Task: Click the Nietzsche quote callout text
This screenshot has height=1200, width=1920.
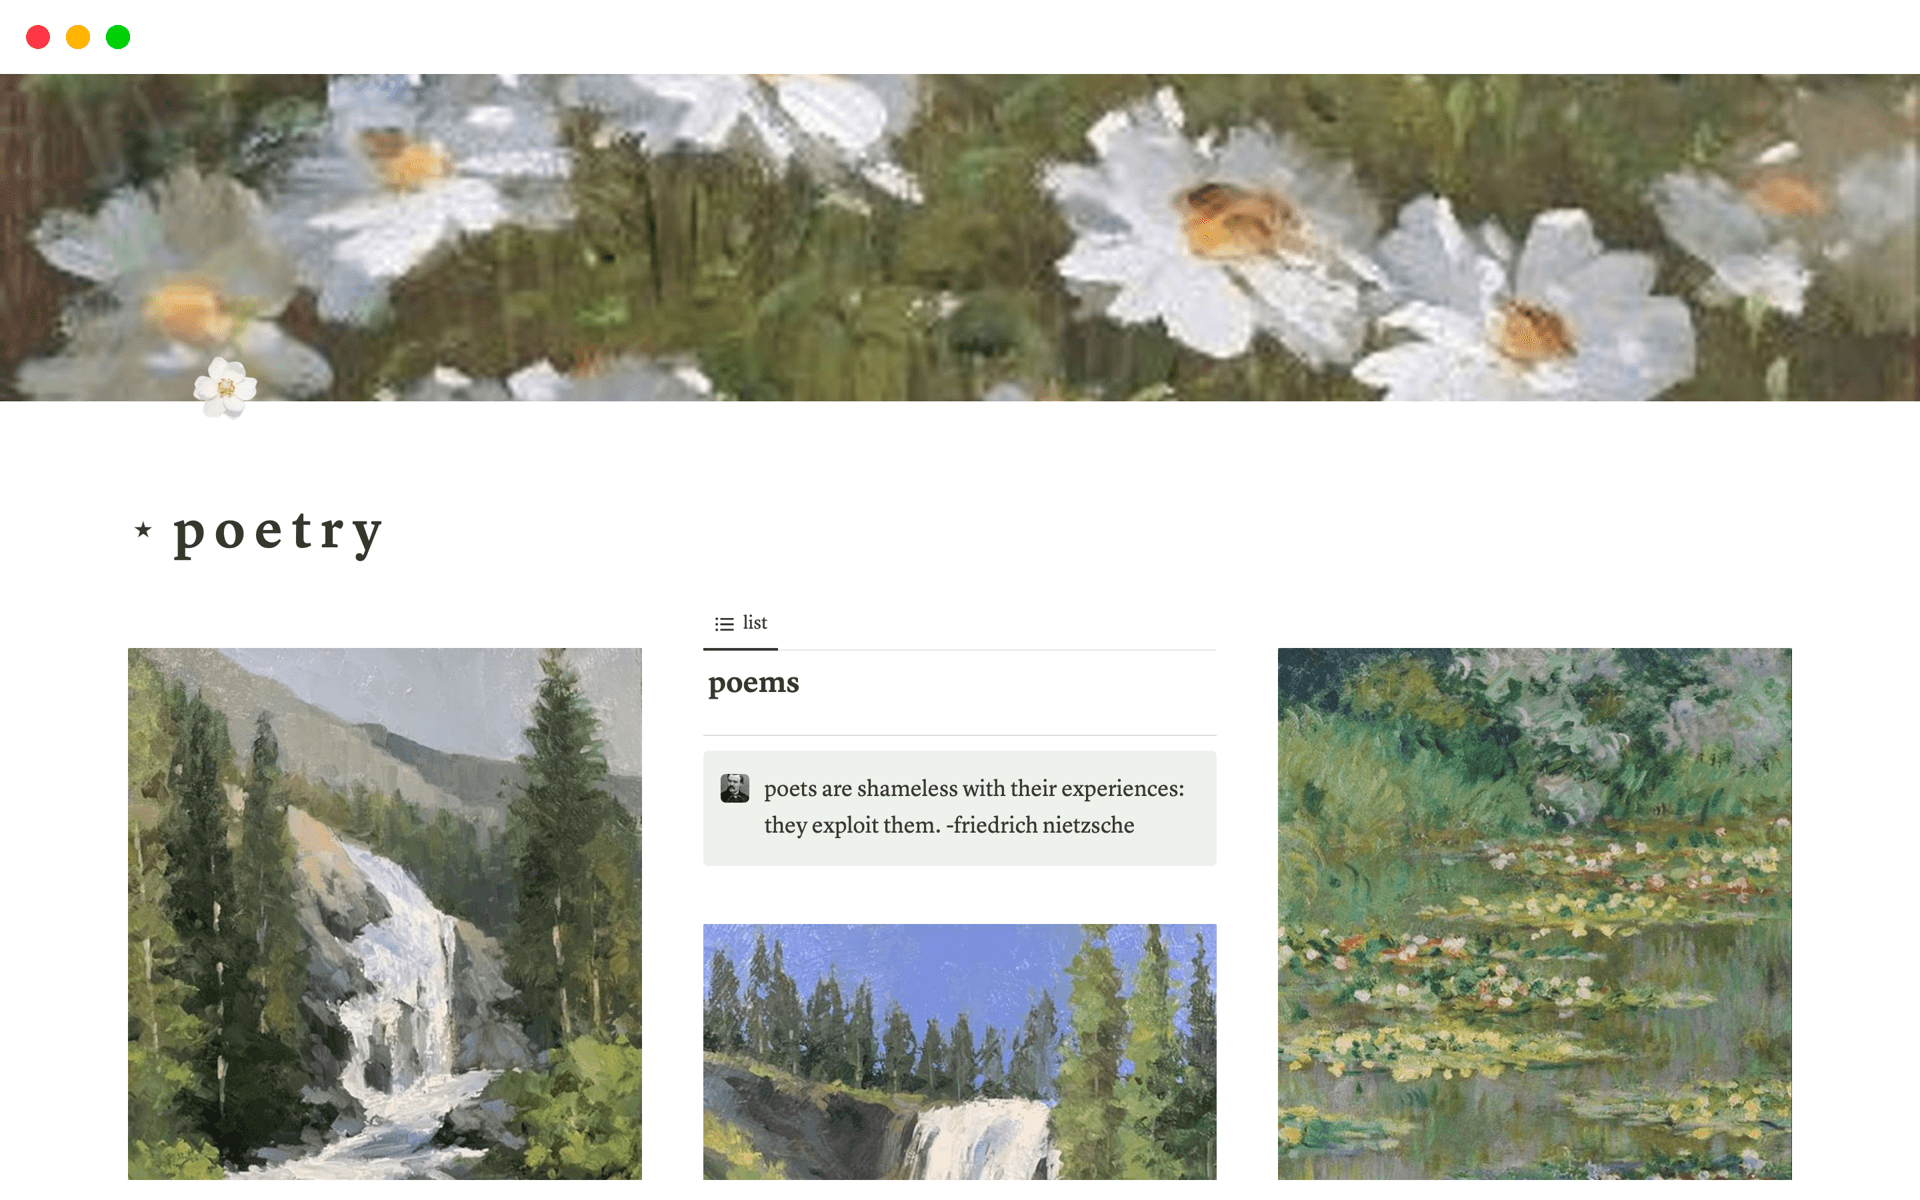Action: tap(974, 807)
